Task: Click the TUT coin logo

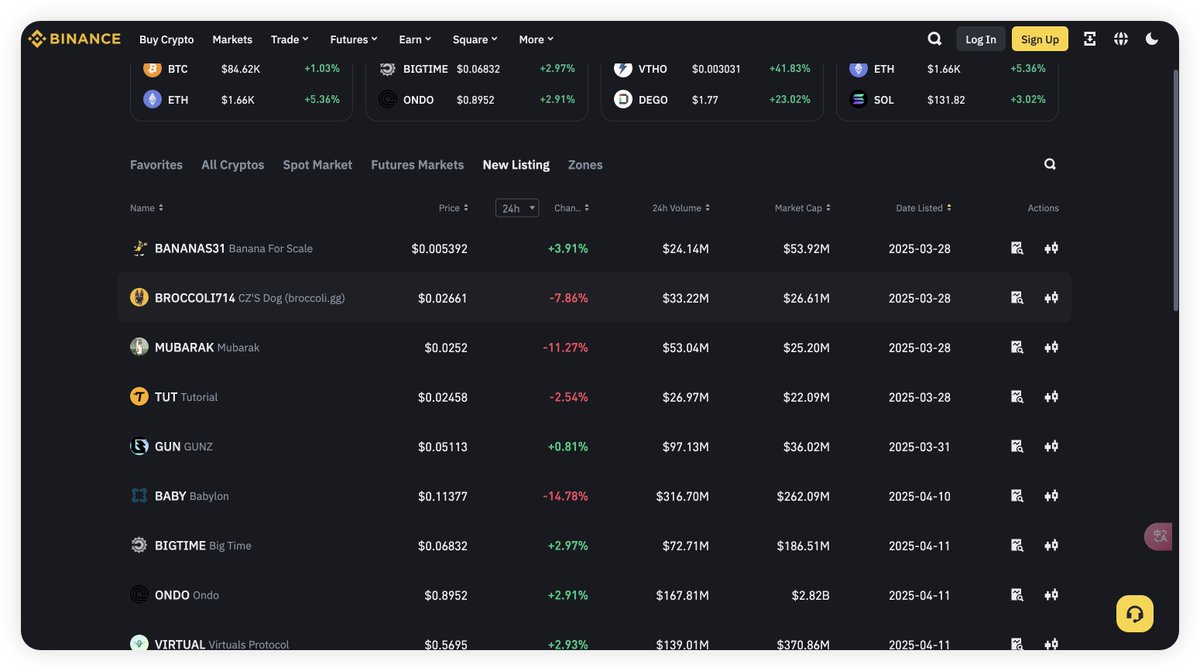Action: (x=139, y=397)
